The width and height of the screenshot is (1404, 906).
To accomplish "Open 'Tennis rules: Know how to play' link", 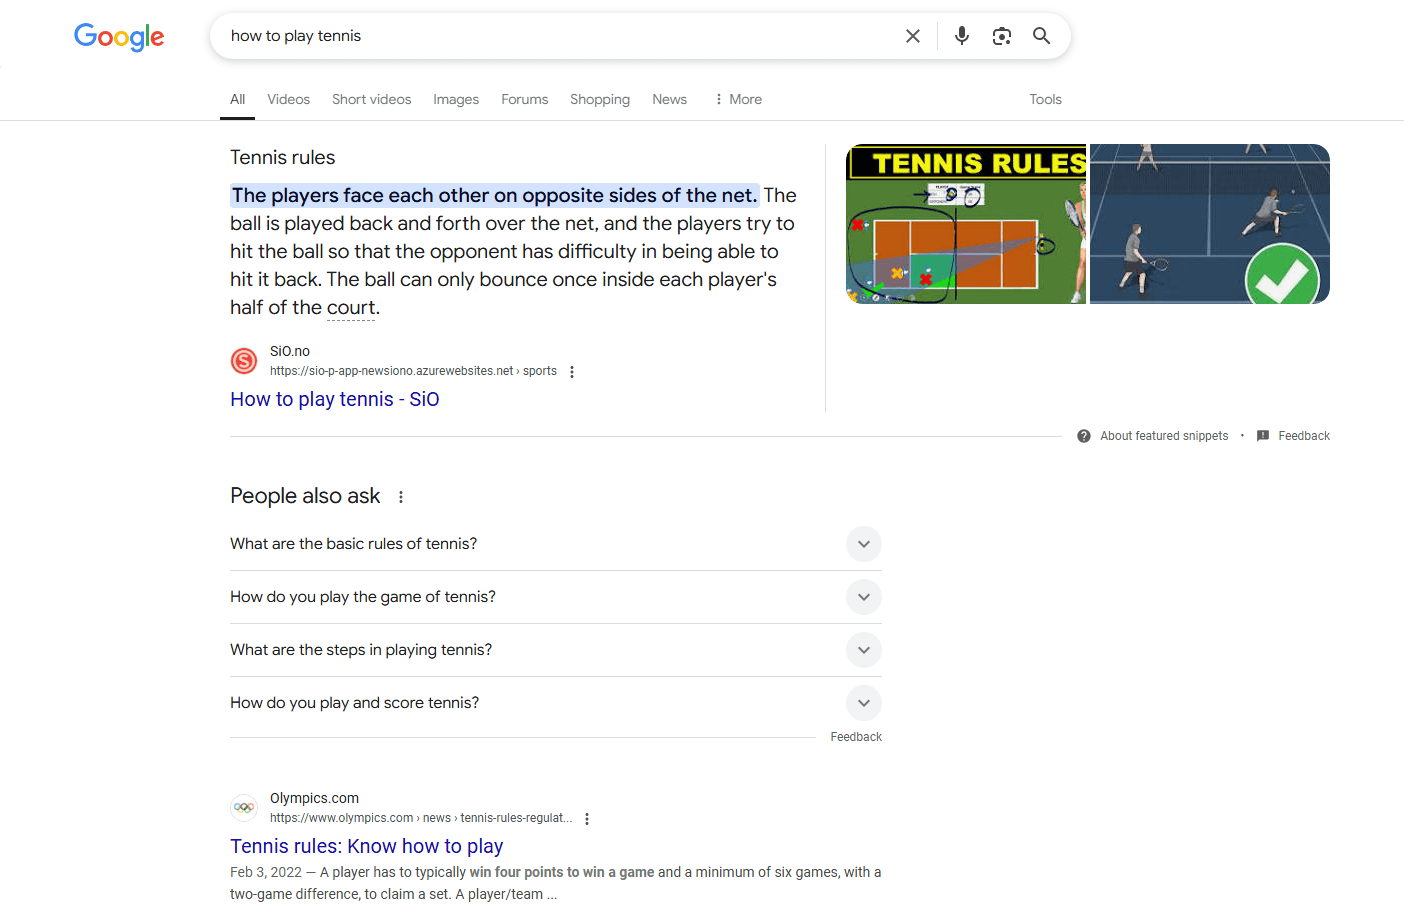I will click(366, 846).
